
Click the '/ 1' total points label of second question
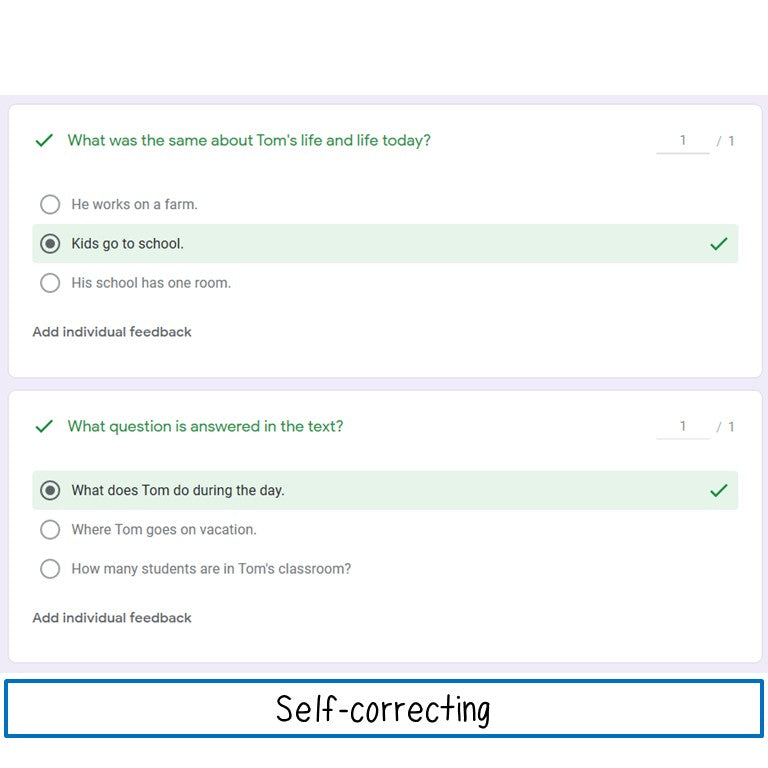[726, 428]
